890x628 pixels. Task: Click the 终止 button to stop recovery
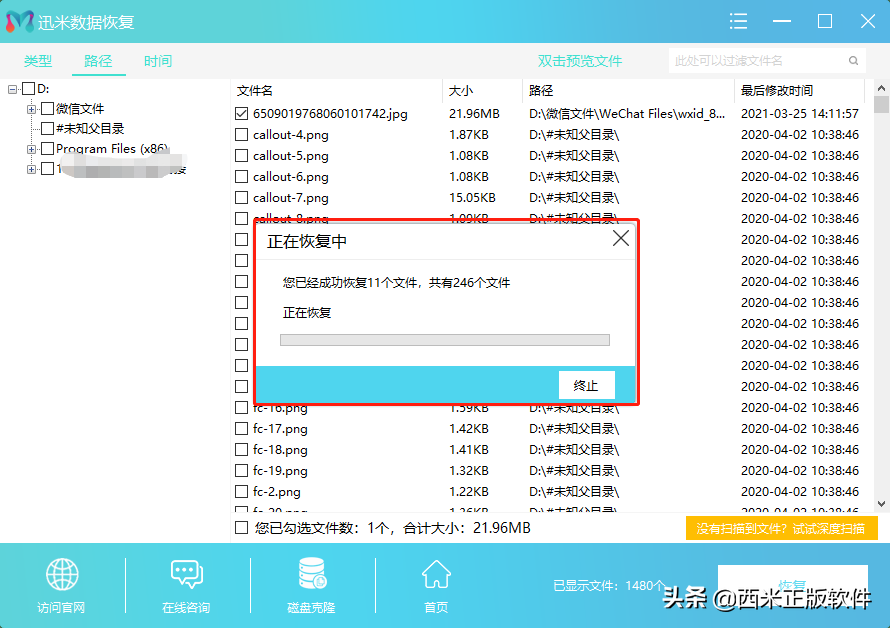coord(586,386)
